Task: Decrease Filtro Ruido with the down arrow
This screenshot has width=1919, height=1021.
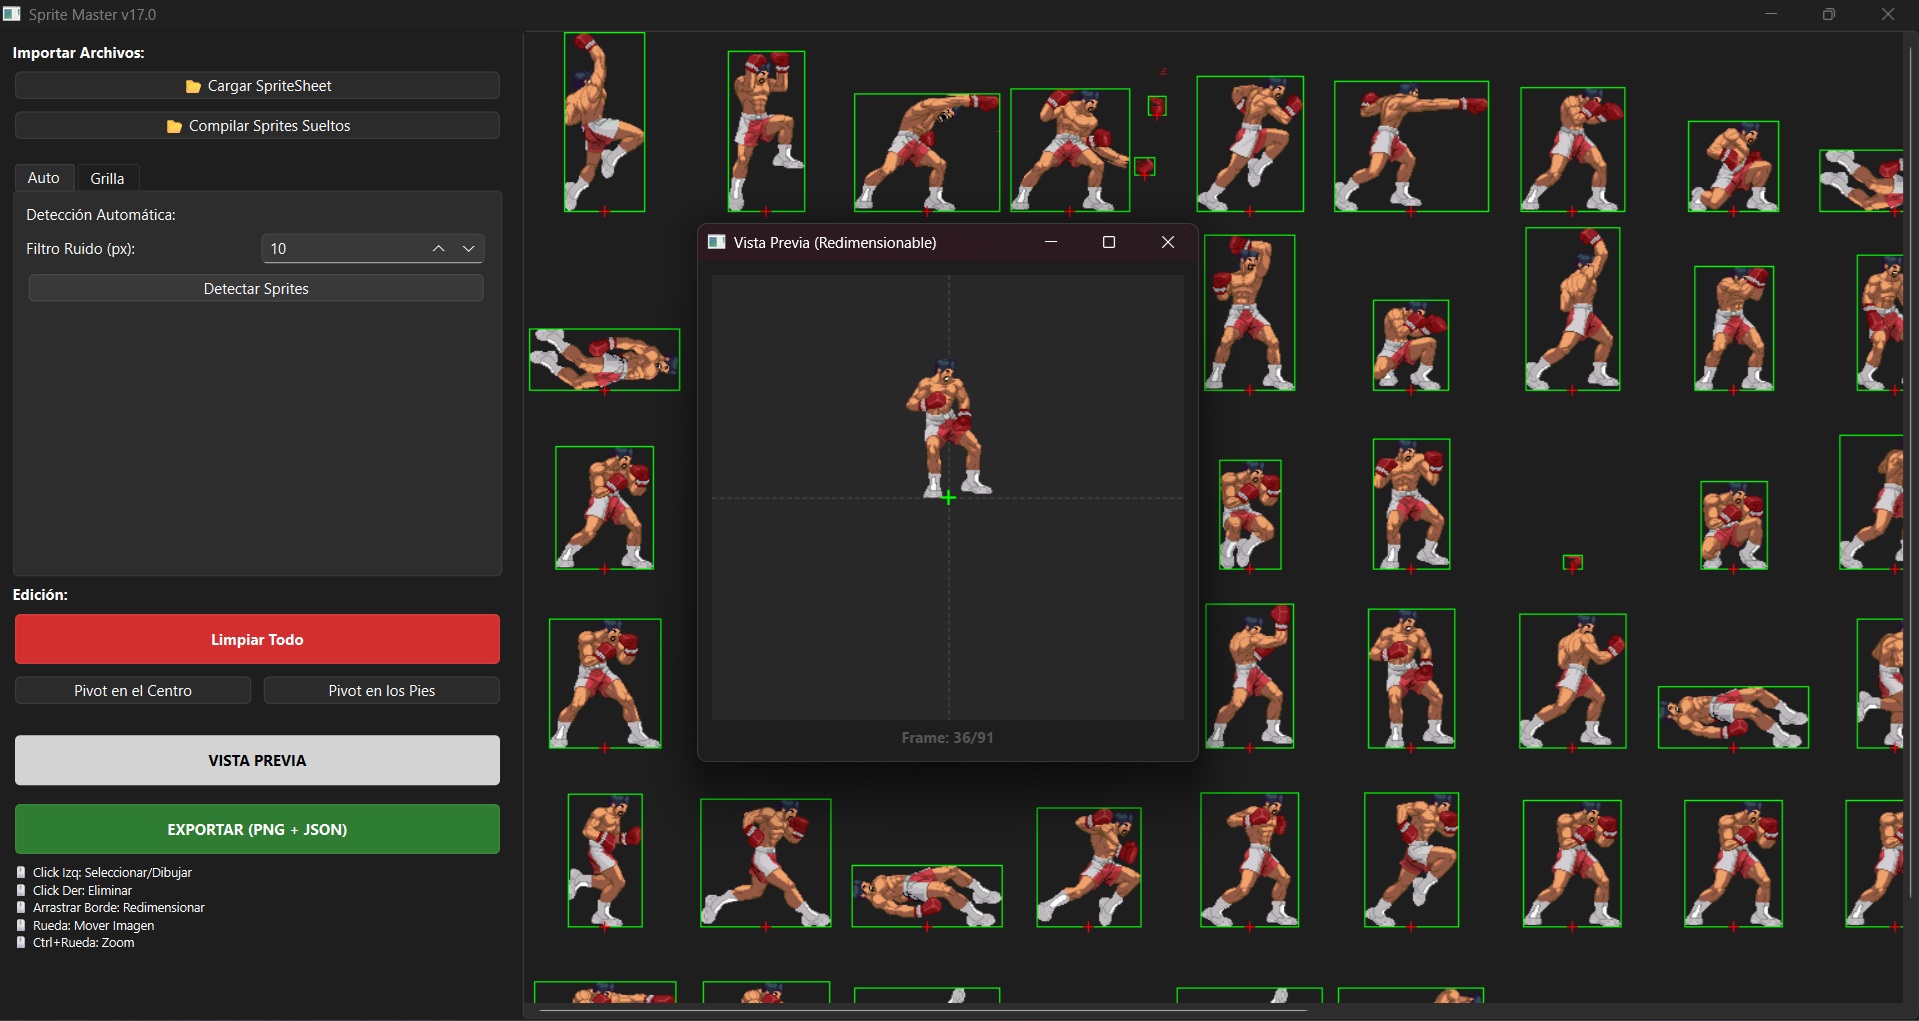Action: point(469,249)
